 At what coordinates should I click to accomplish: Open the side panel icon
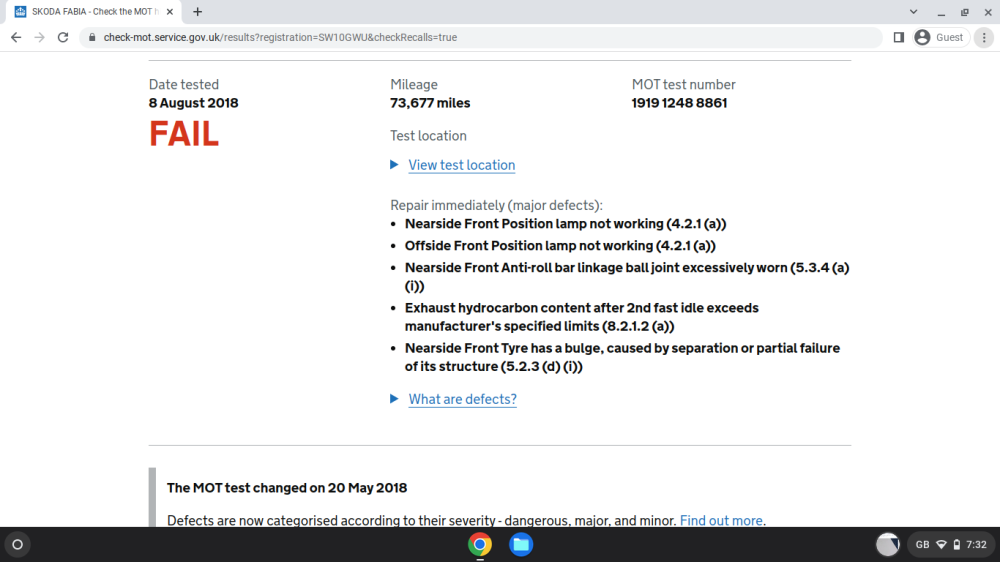pos(899,38)
